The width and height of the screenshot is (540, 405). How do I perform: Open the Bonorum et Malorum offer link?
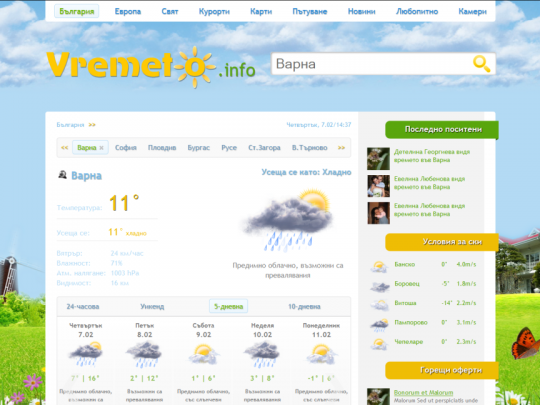point(423,393)
